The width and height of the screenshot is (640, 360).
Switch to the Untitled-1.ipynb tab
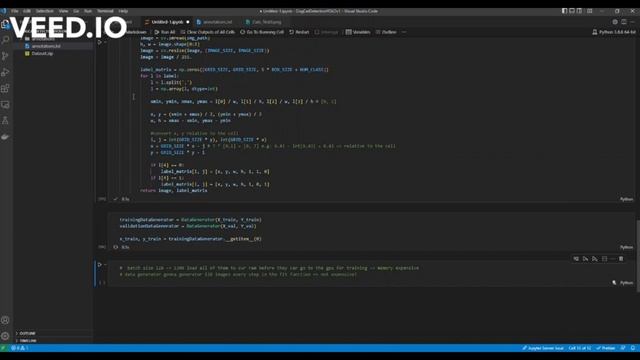click(167, 22)
